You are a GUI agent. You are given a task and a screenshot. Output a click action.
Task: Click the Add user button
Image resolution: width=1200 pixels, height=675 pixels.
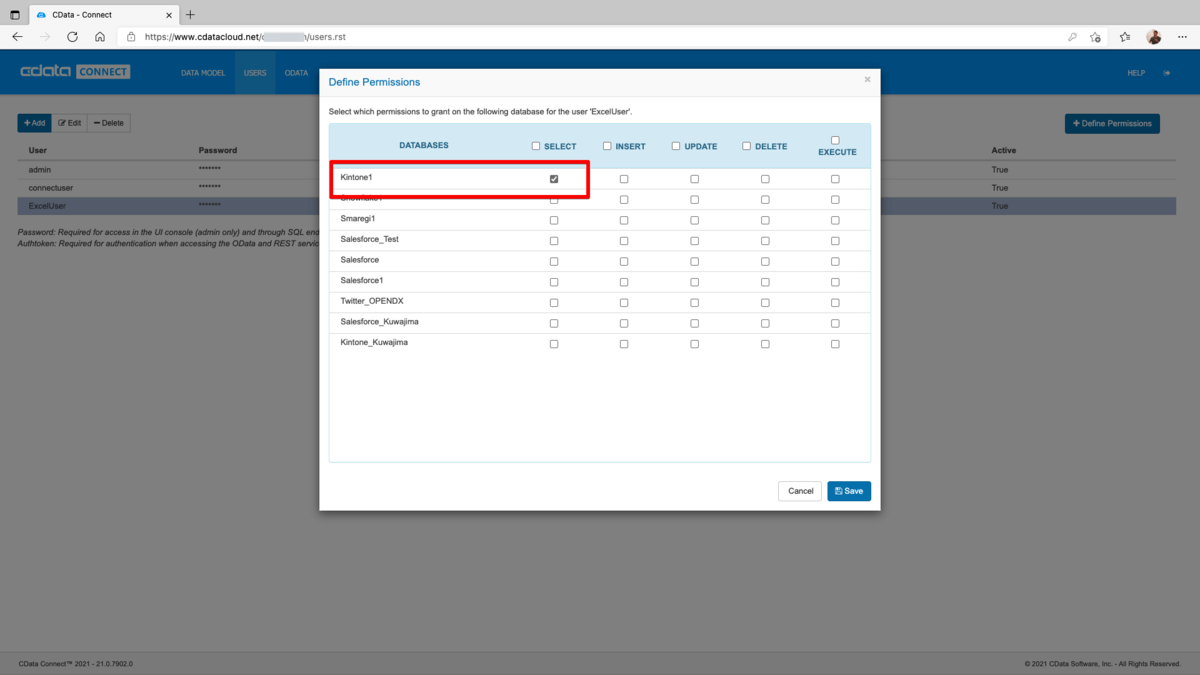coord(34,123)
